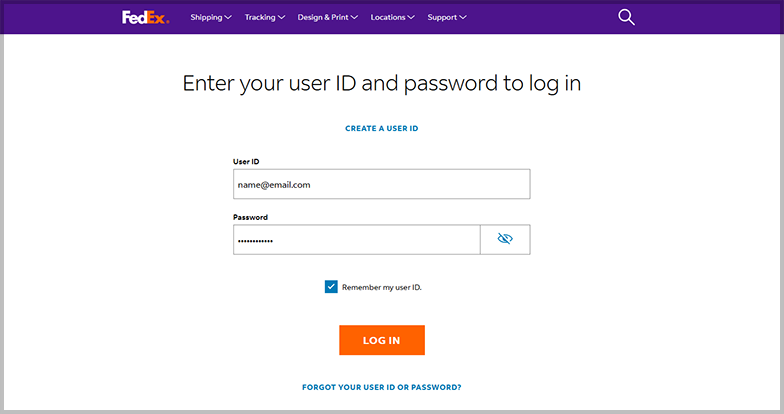
Task: Click the 'Password' field label
Action: point(250,217)
